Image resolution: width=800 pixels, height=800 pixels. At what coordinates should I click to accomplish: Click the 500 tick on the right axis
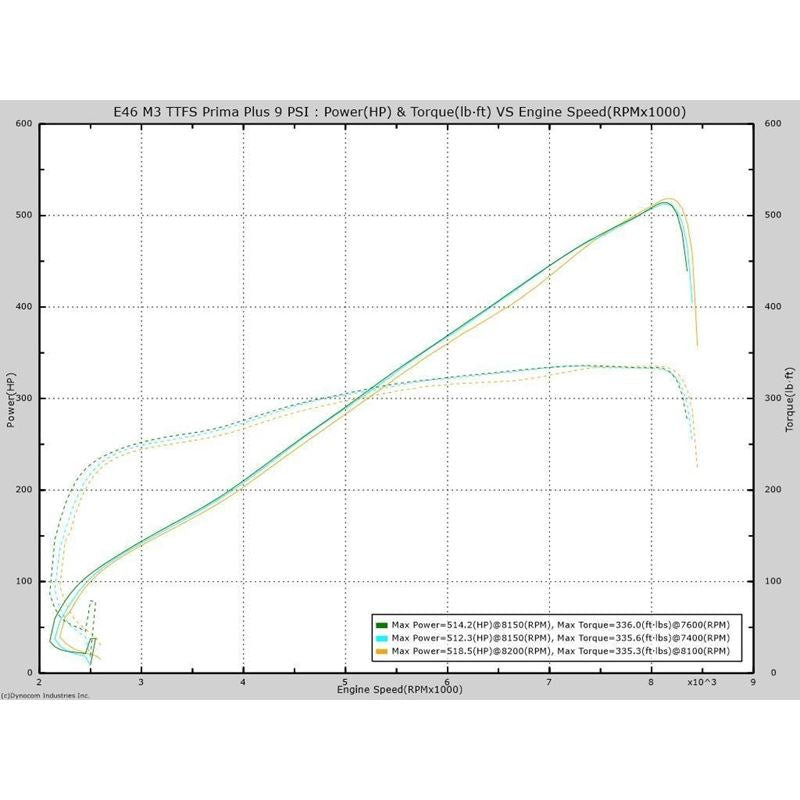(771, 215)
